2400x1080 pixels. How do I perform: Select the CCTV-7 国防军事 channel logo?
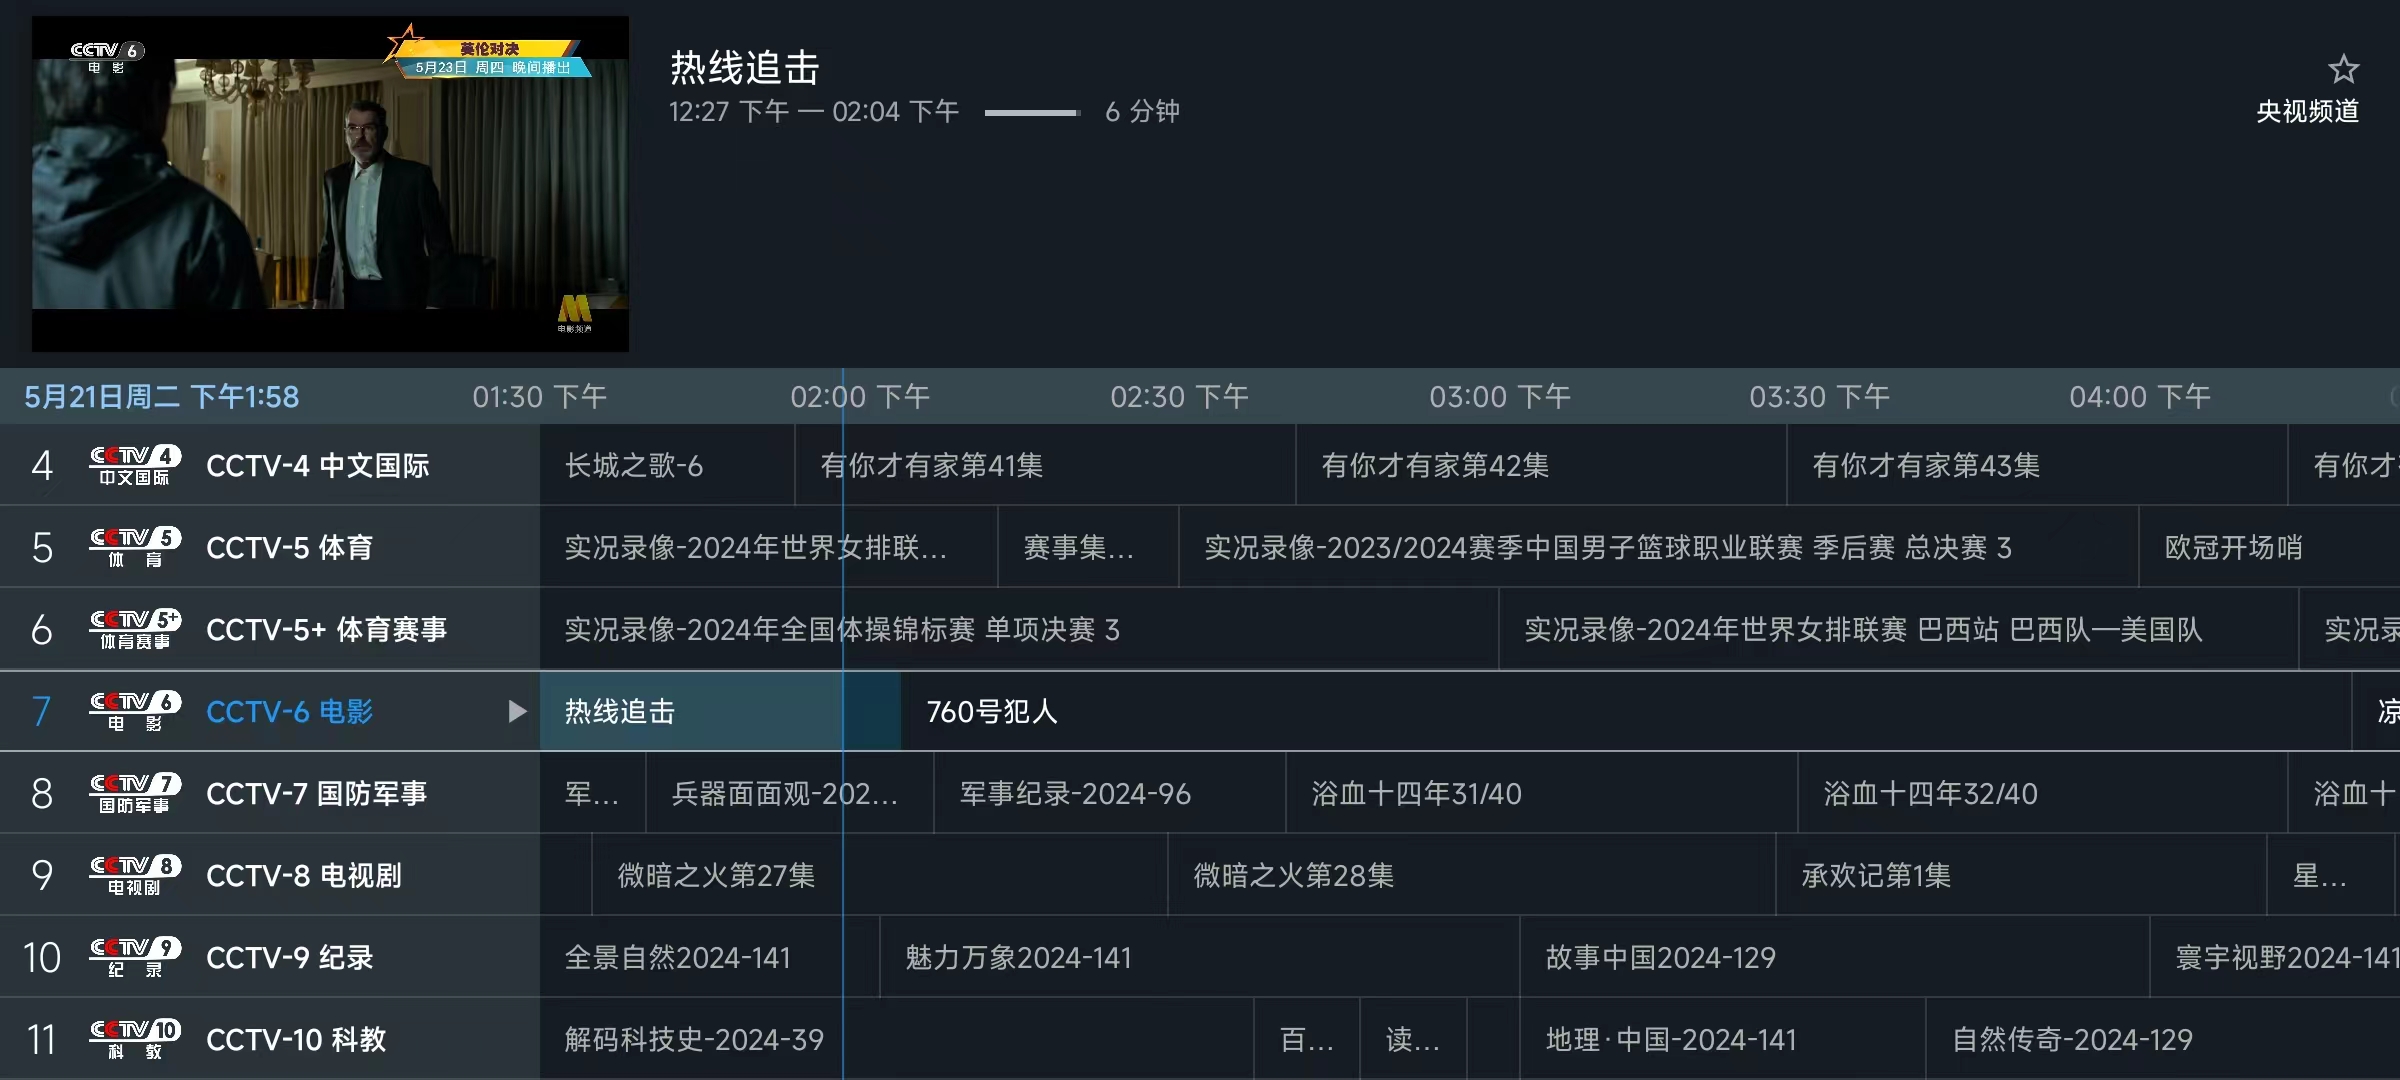point(135,793)
